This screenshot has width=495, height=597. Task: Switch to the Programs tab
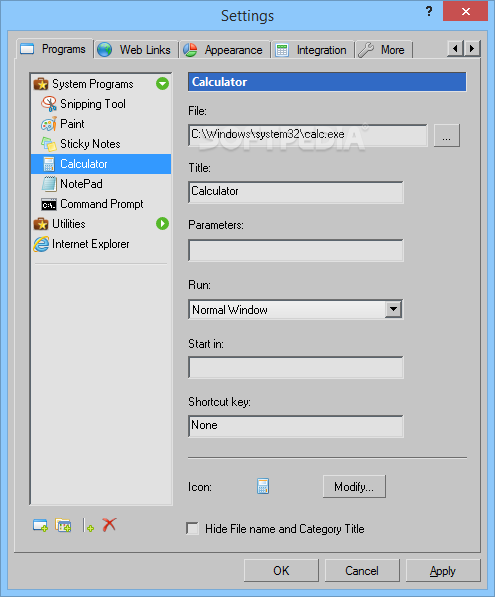[x=55, y=49]
